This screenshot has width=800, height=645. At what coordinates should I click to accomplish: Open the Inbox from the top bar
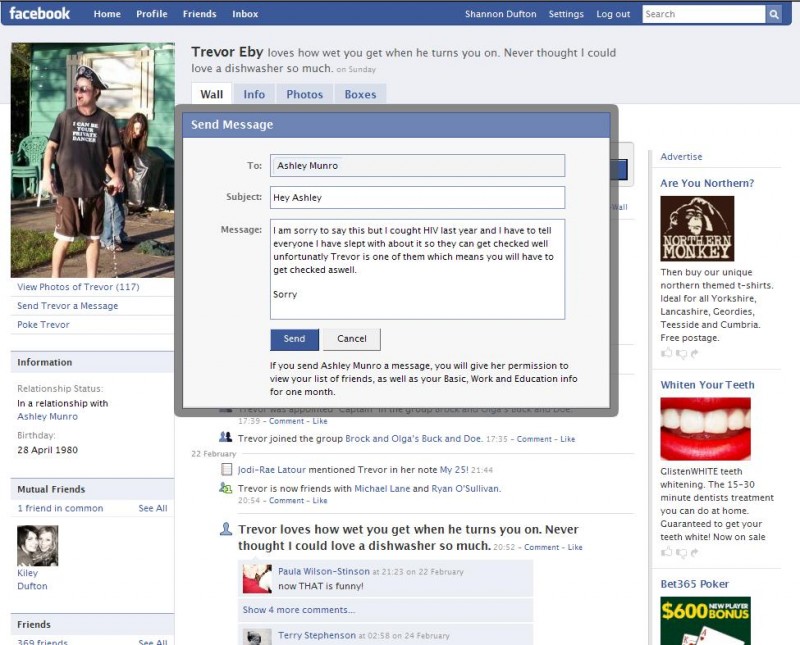pos(245,14)
